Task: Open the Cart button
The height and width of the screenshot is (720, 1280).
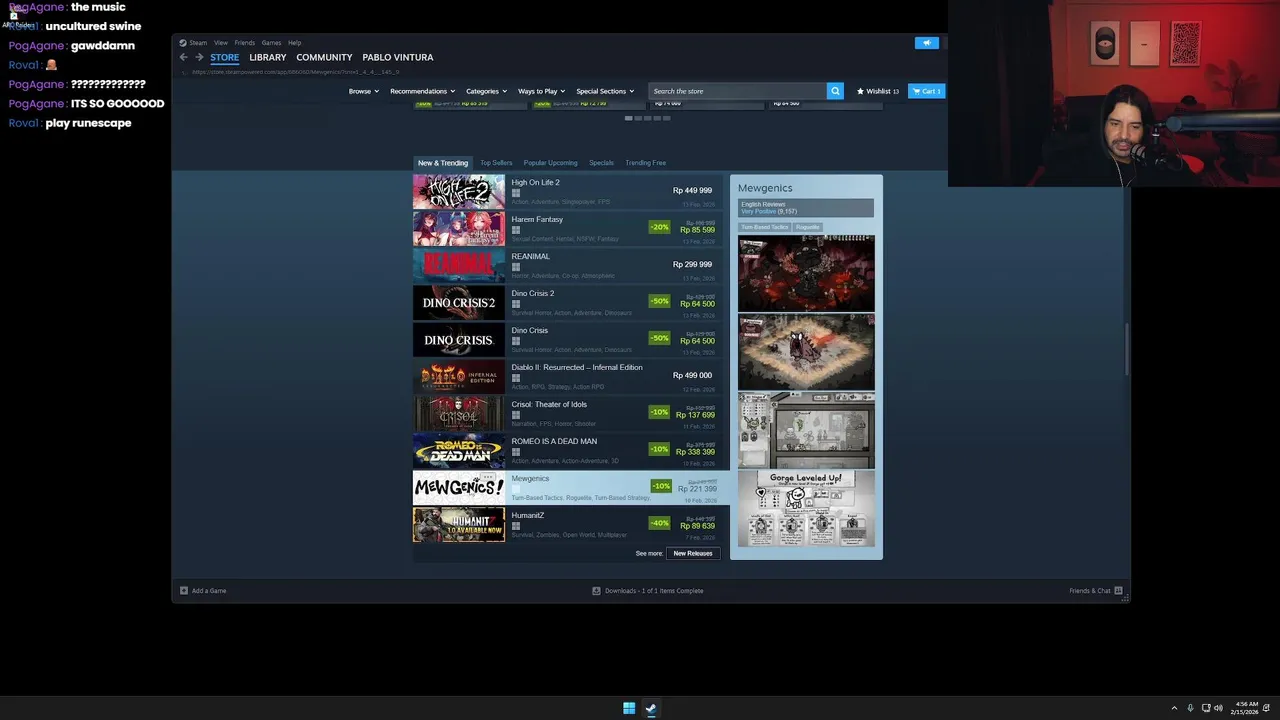Action: coord(926,91)
